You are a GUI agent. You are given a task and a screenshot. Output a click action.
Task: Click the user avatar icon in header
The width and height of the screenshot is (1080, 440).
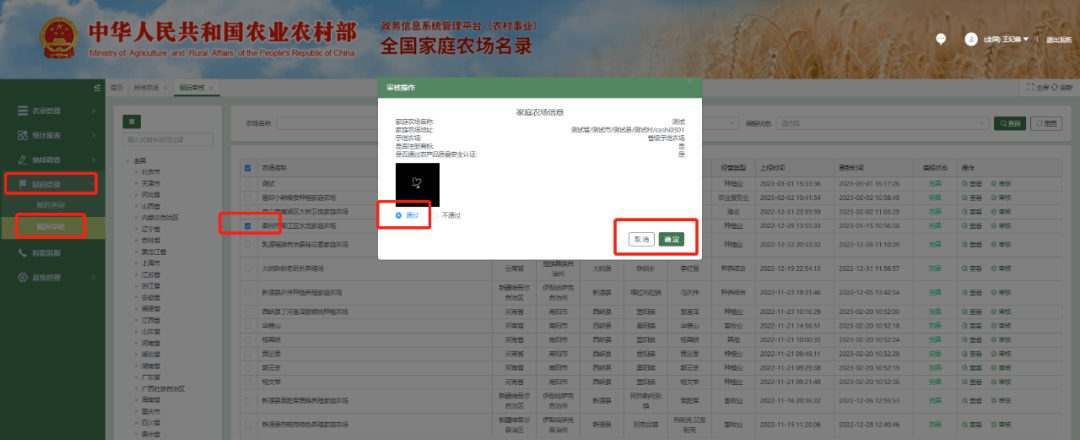(x=971, y=39)
